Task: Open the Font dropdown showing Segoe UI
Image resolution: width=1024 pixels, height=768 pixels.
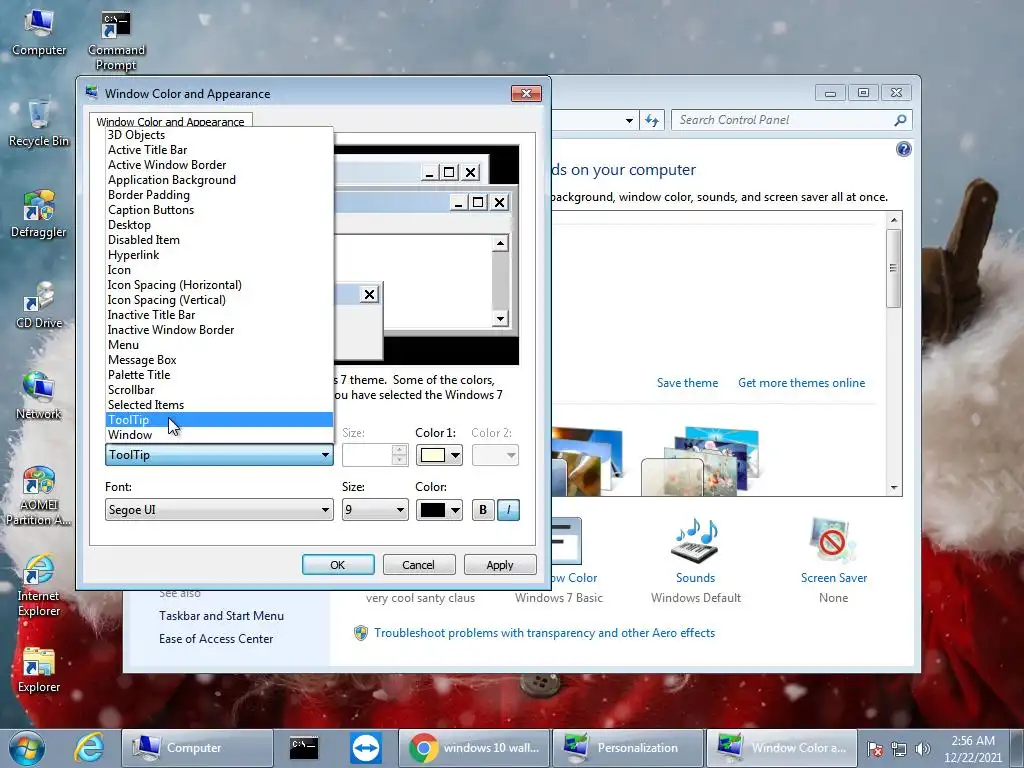Action: click(219, 510)
